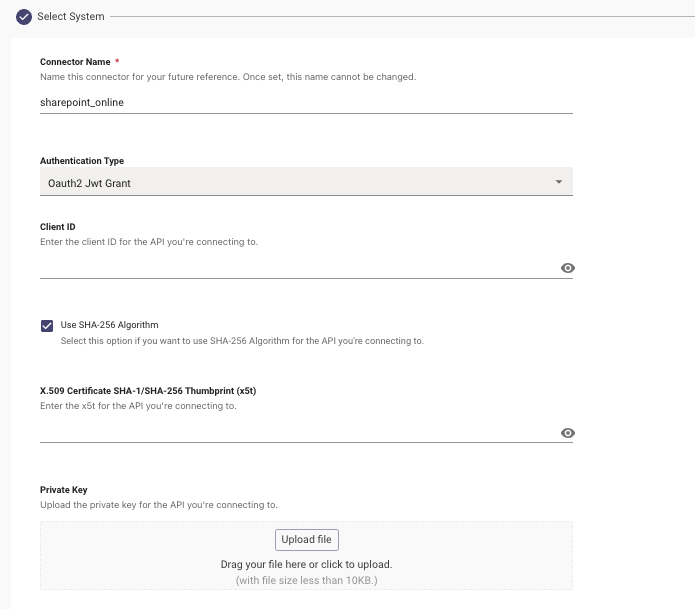Click the Authentication Type label
This screenshot has width=695, height=609.
click(x=82, y=160)
